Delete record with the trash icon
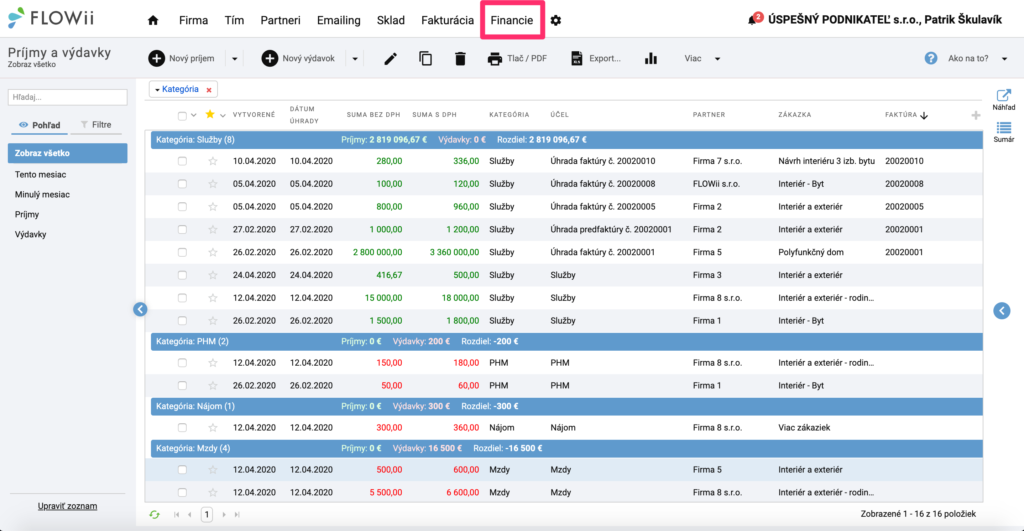Screen dimensions: 1024x531 pyautogui.click(x=460, y=59)
